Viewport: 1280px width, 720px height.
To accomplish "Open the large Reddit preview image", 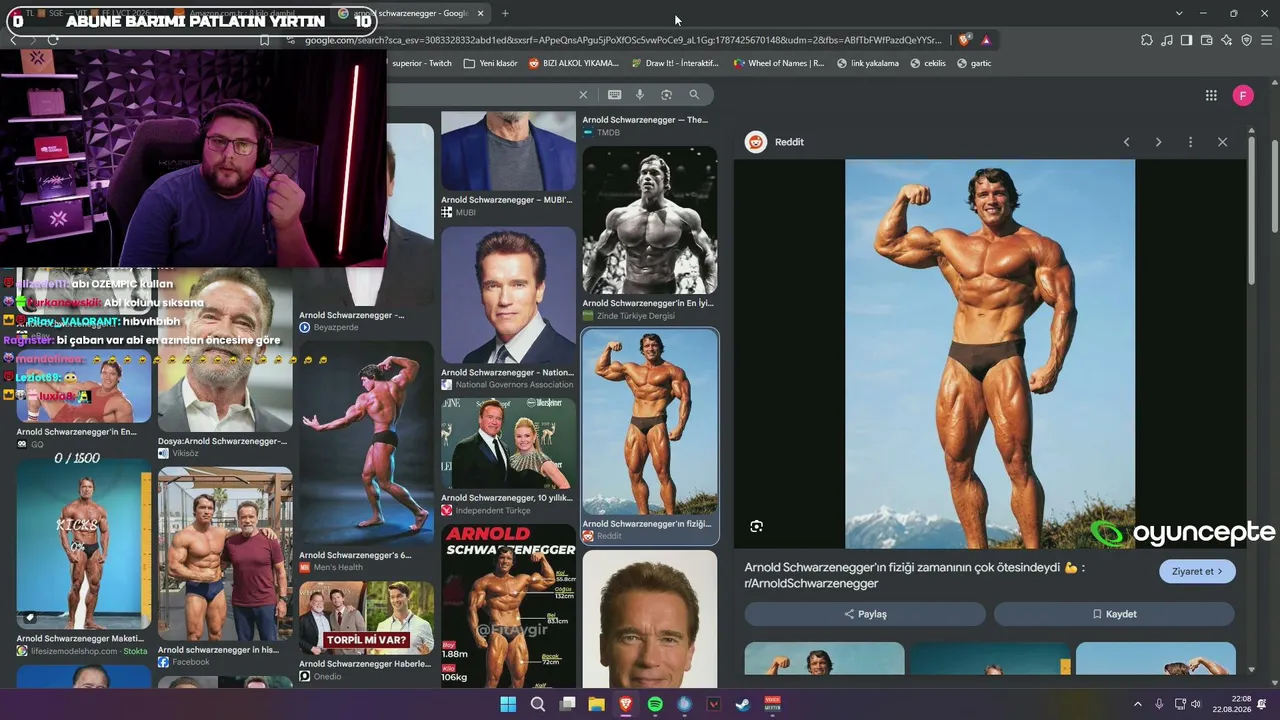I will coord(990,354).
